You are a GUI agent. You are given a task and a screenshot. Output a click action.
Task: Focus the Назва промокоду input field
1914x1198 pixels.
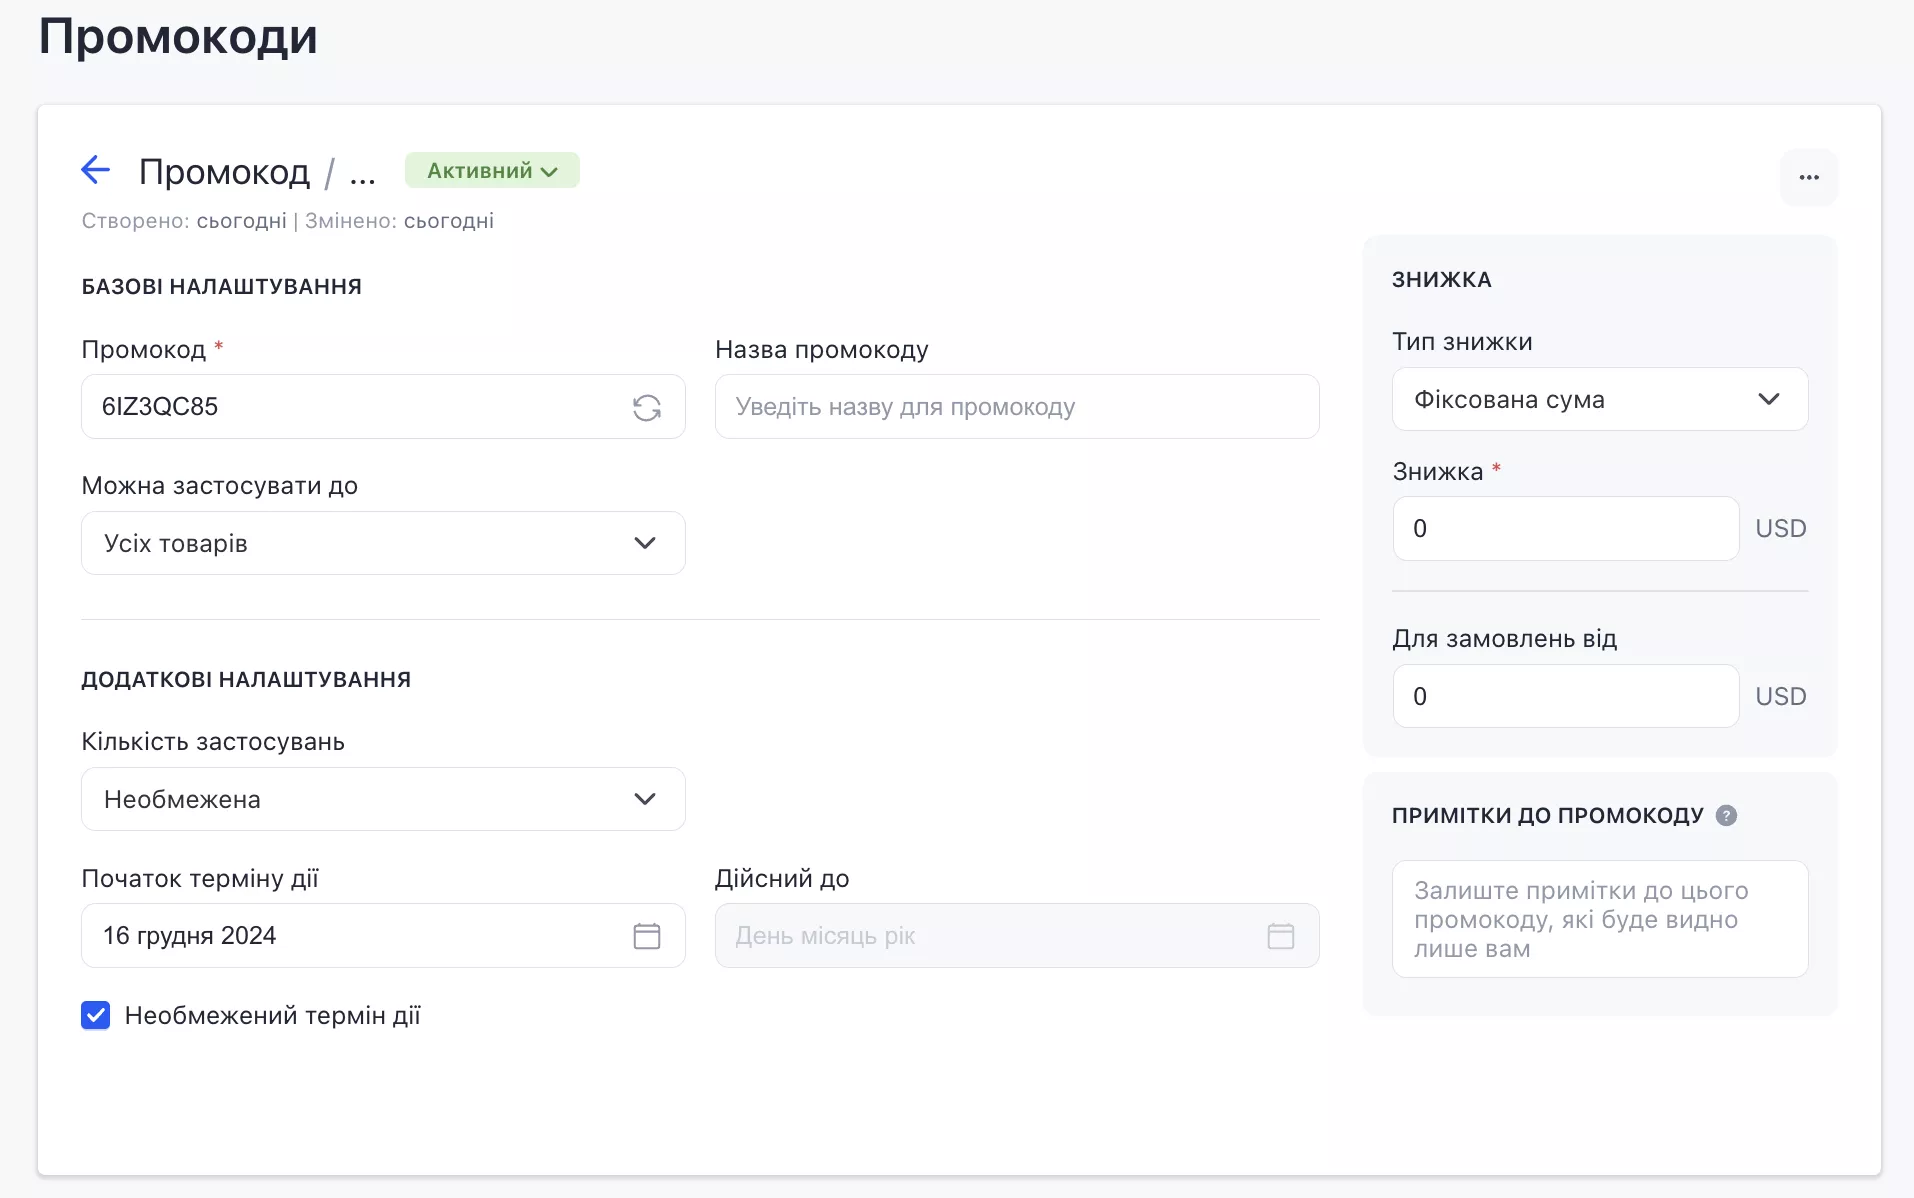click(1017, 407)
